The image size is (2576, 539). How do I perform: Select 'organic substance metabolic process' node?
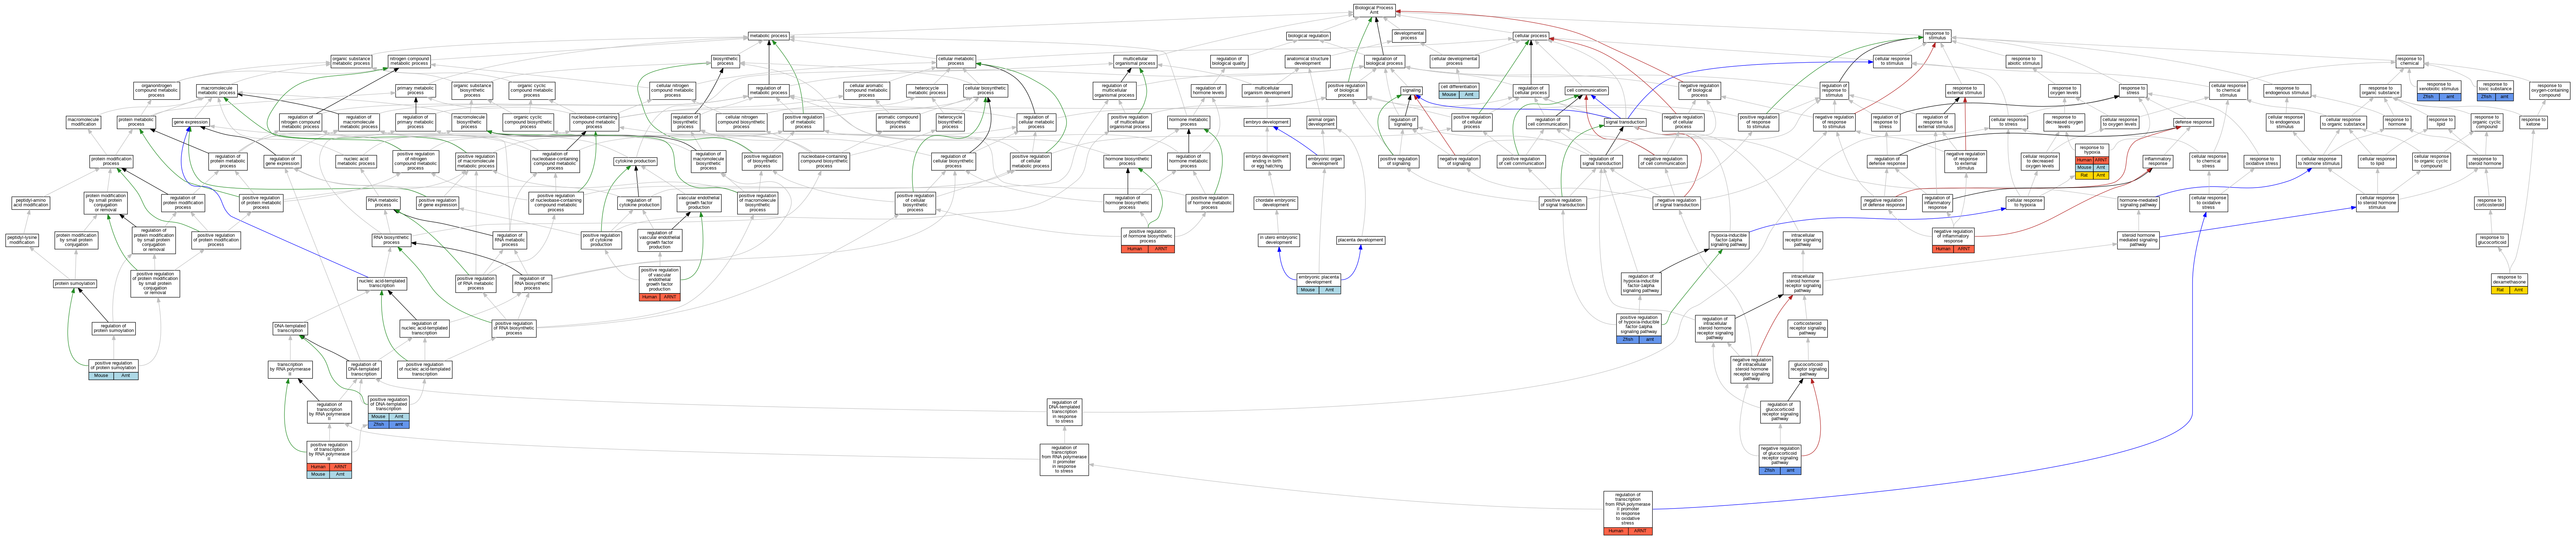tap(351, 61)
